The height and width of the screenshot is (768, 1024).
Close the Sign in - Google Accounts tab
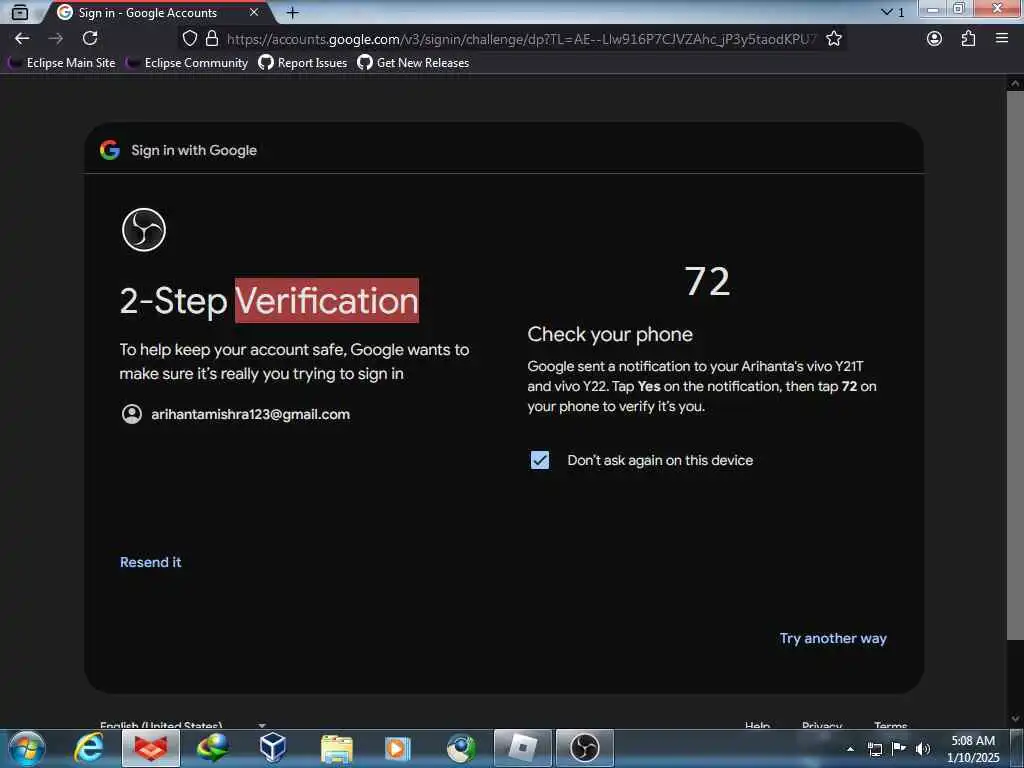(x=254, y=12)
